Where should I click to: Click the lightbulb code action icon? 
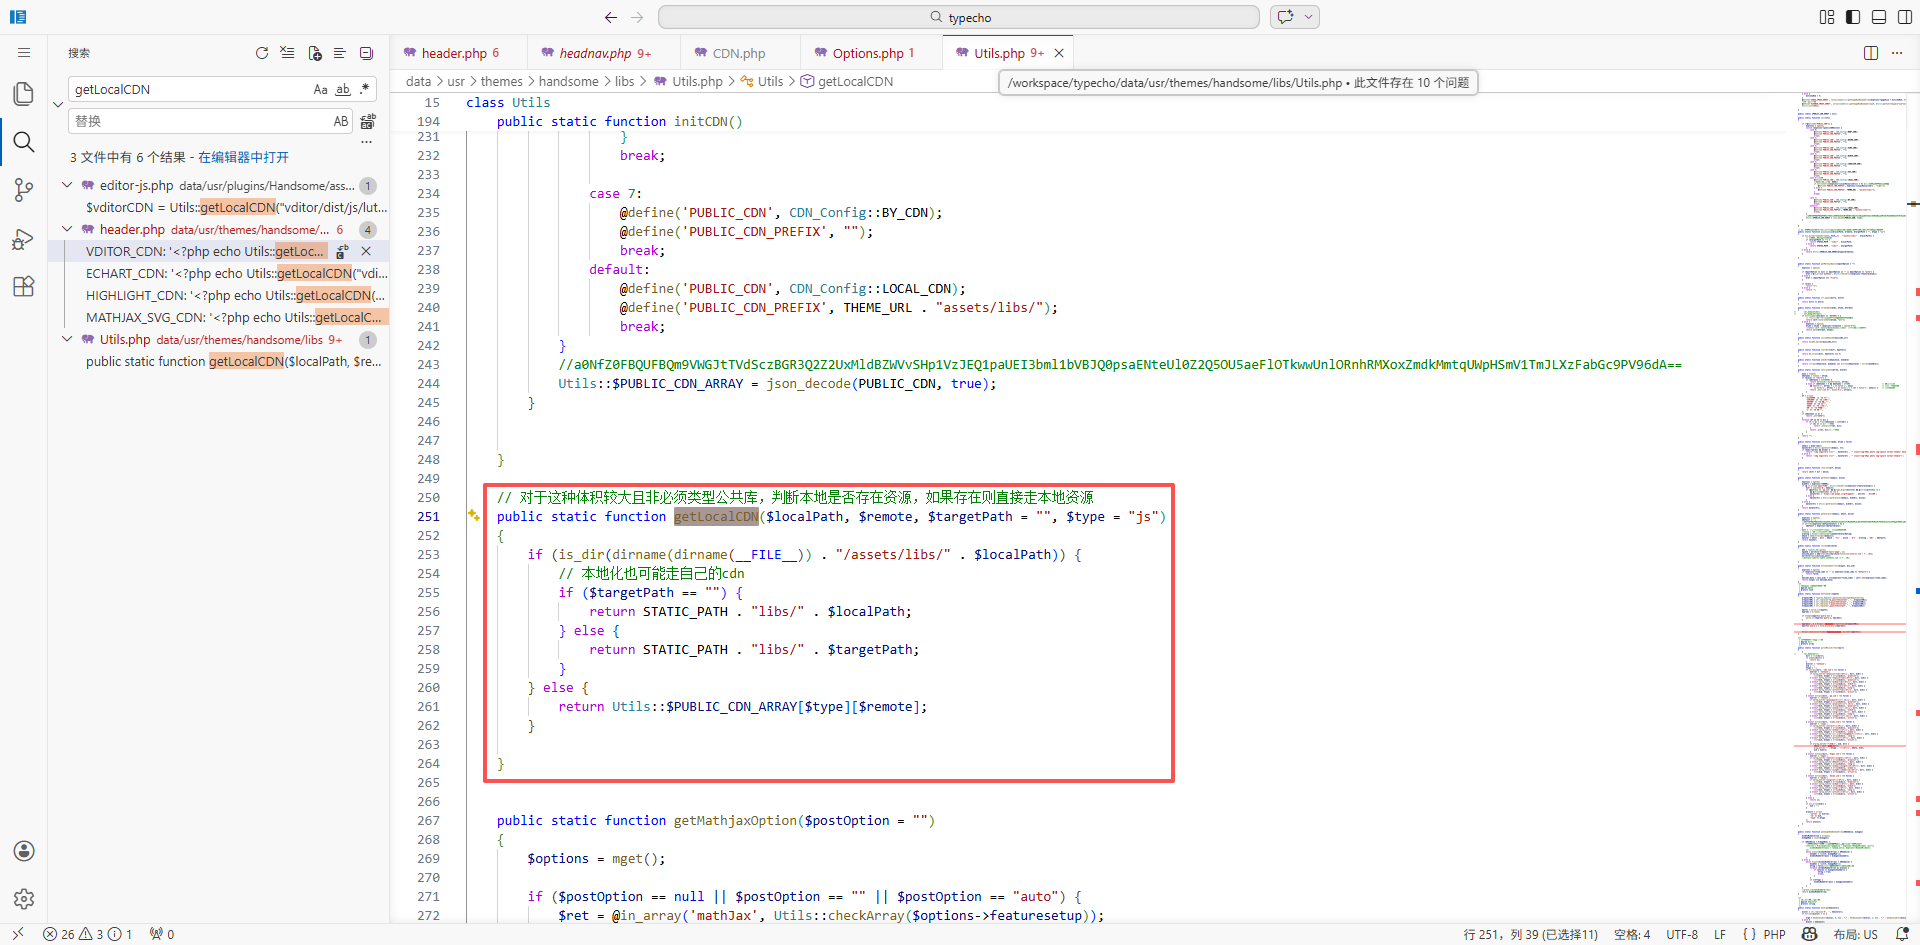[473, 516]
